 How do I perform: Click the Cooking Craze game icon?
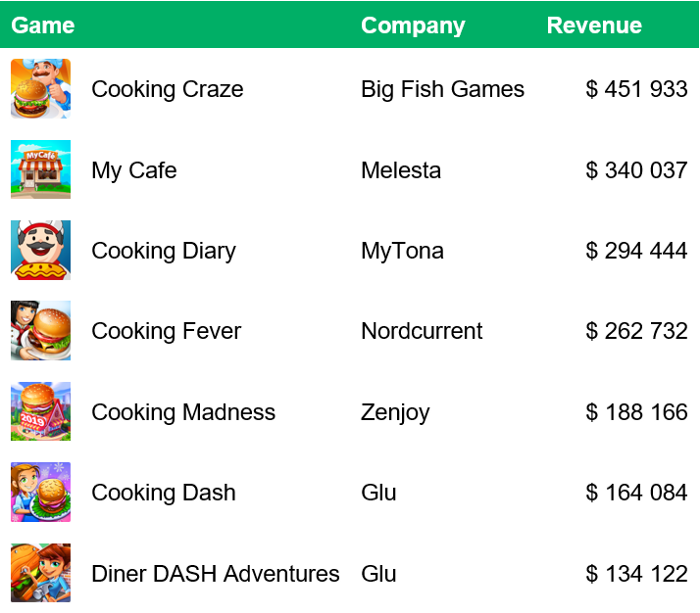click(x=41, y=88)
